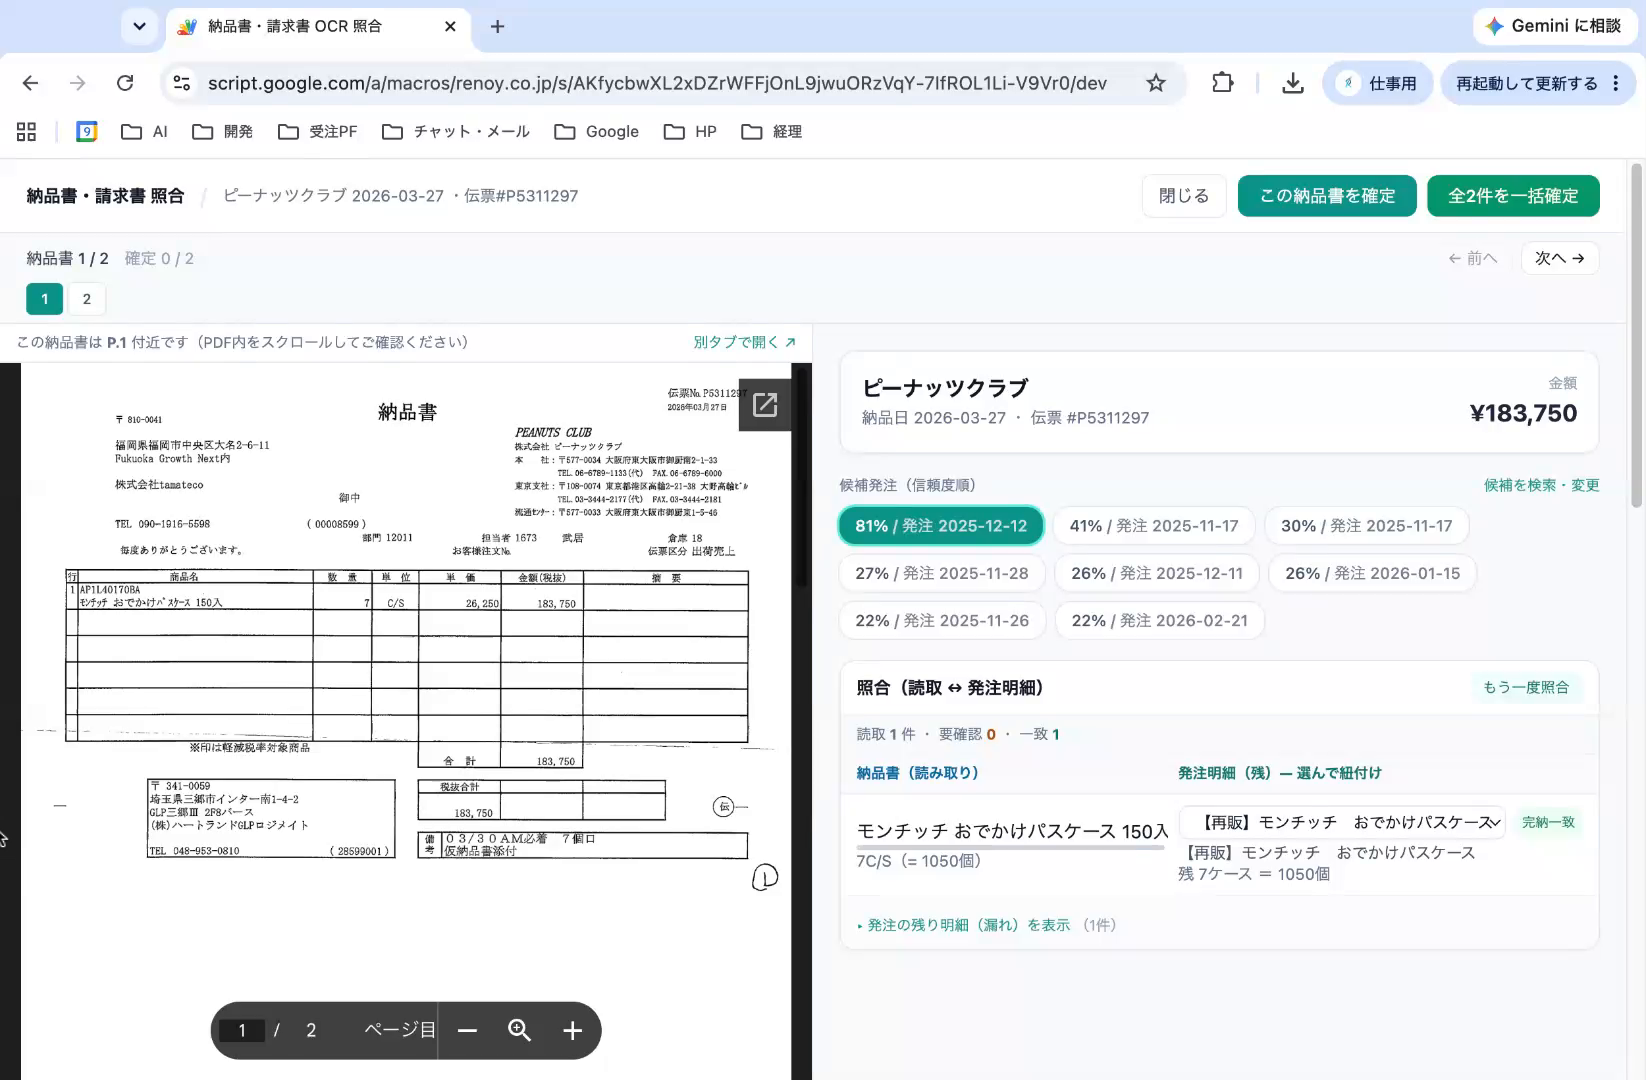Screen dimensions: 1646x1080
Task: Select candidate 26% / 発注 2025-12-11
Action: 1157,573
